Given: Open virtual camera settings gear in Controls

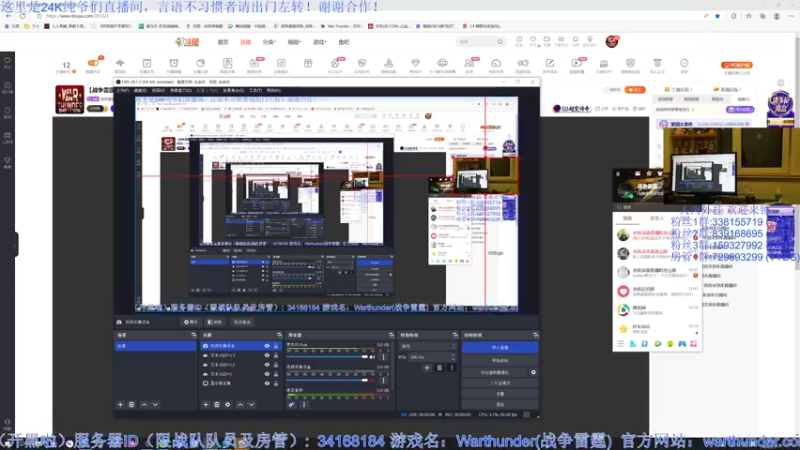Looking at the screenshot, I should [x=533, y=372].
